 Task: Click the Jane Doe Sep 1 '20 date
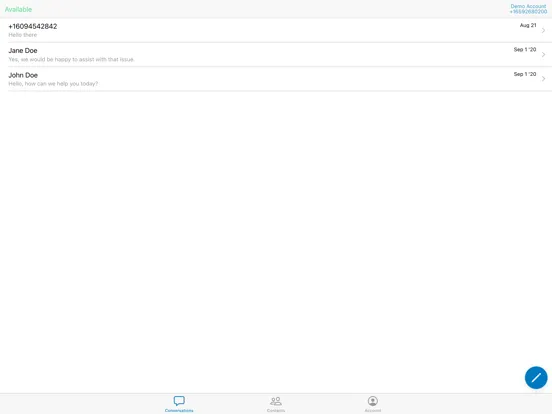pyautogui.click(x=525, y=50)
